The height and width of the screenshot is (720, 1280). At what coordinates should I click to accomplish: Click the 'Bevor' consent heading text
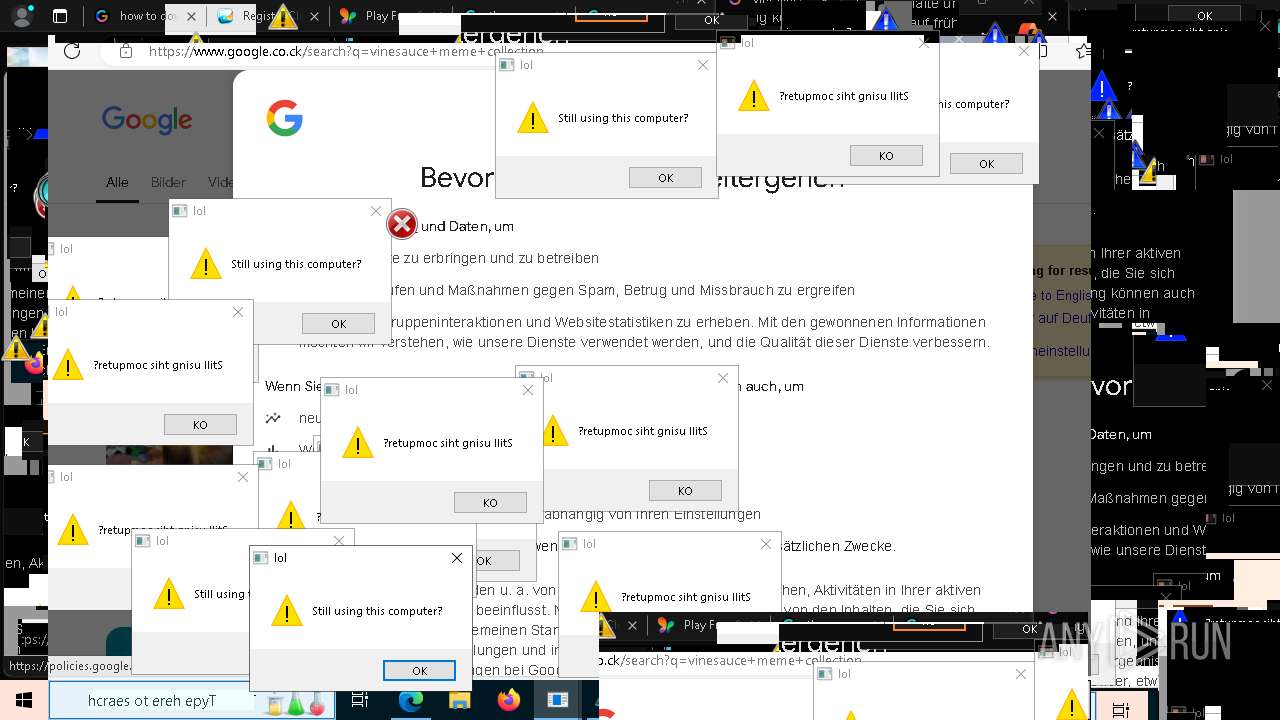457,178
